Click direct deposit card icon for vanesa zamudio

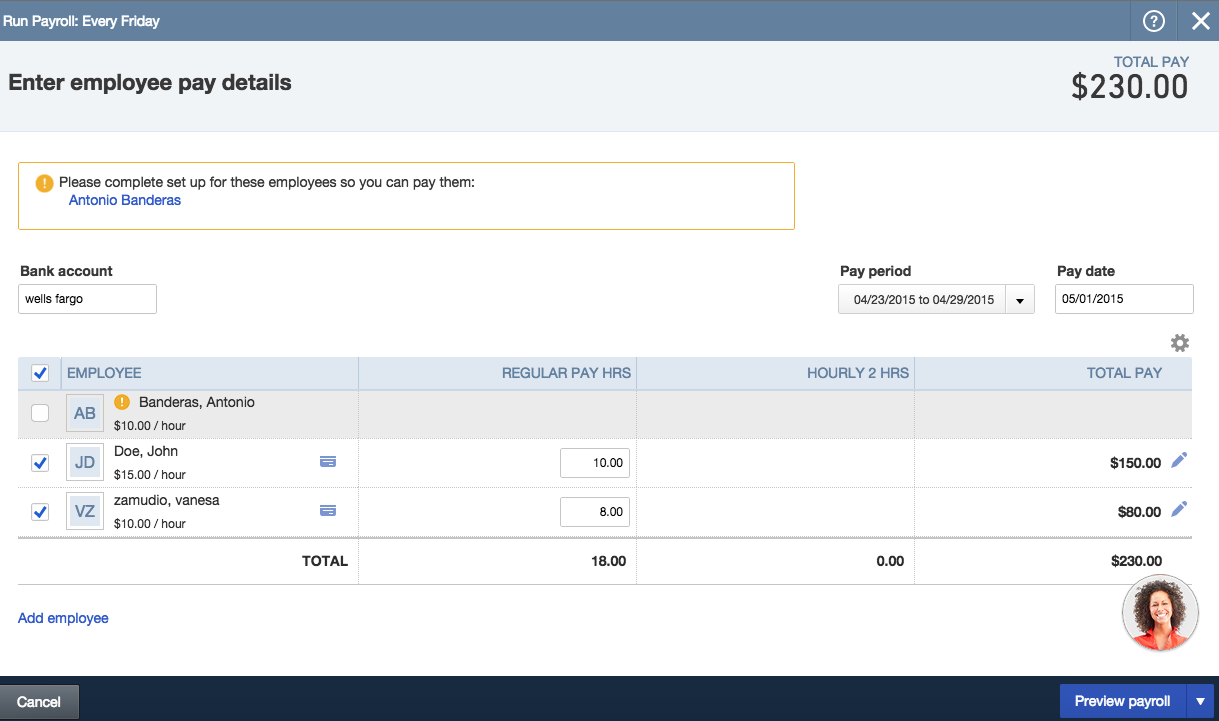tap(327, 510)
